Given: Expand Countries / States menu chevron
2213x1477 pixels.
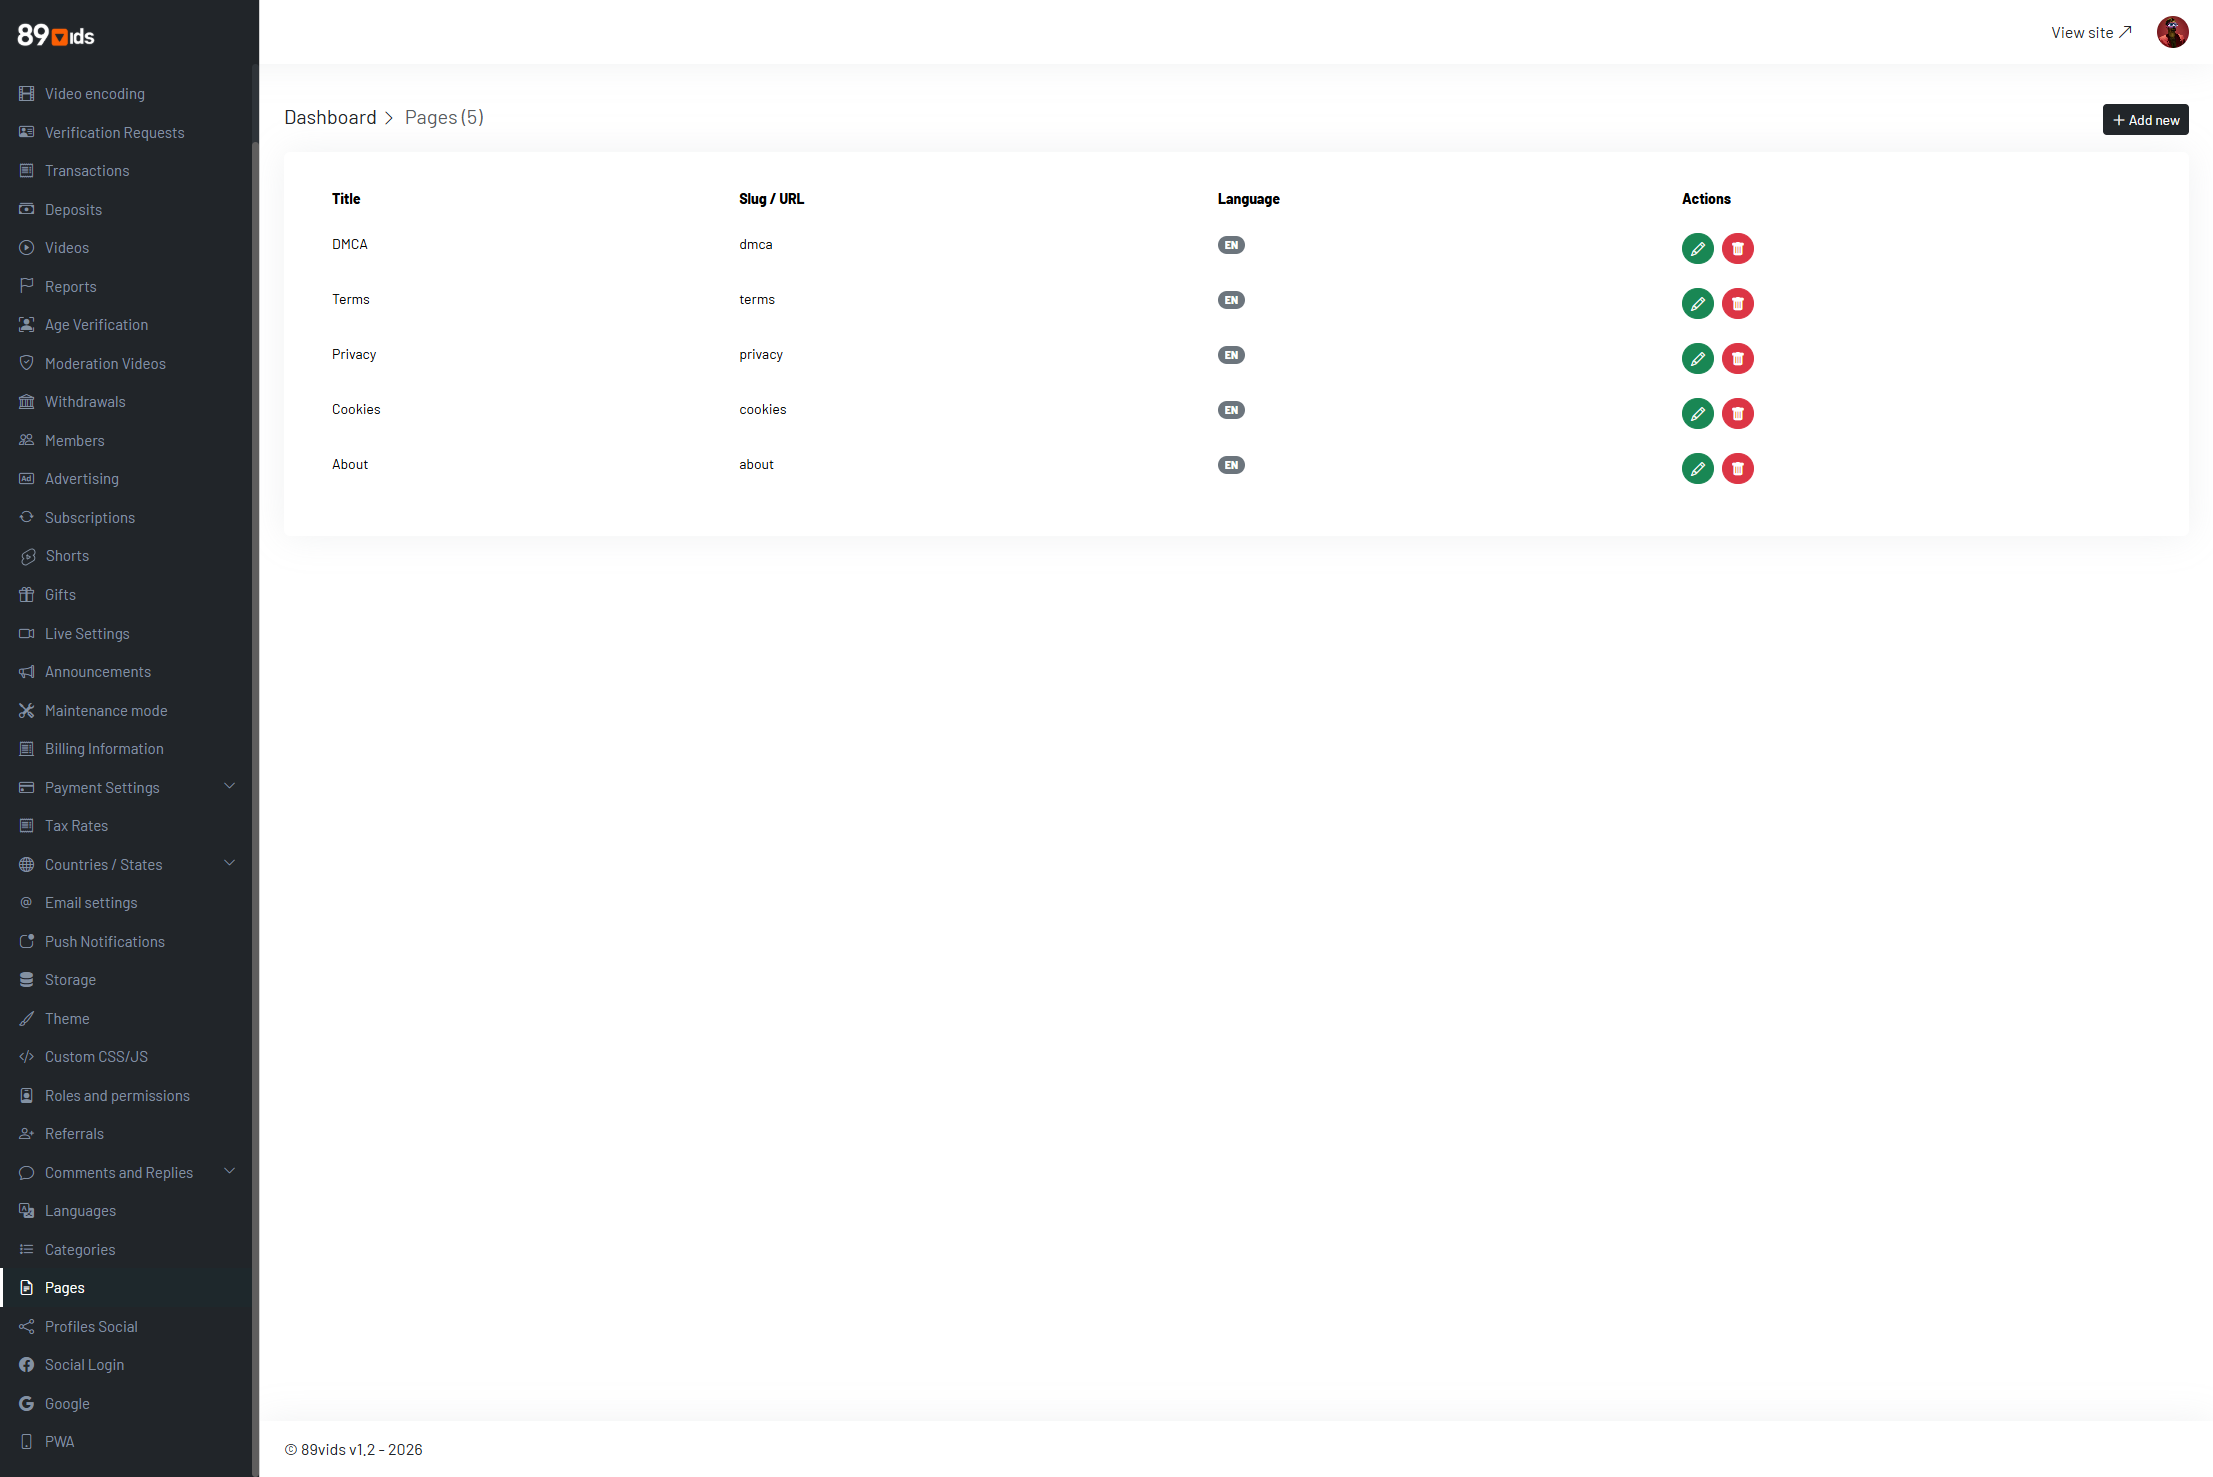Looking at the screenshot, I should pos(229,864).
